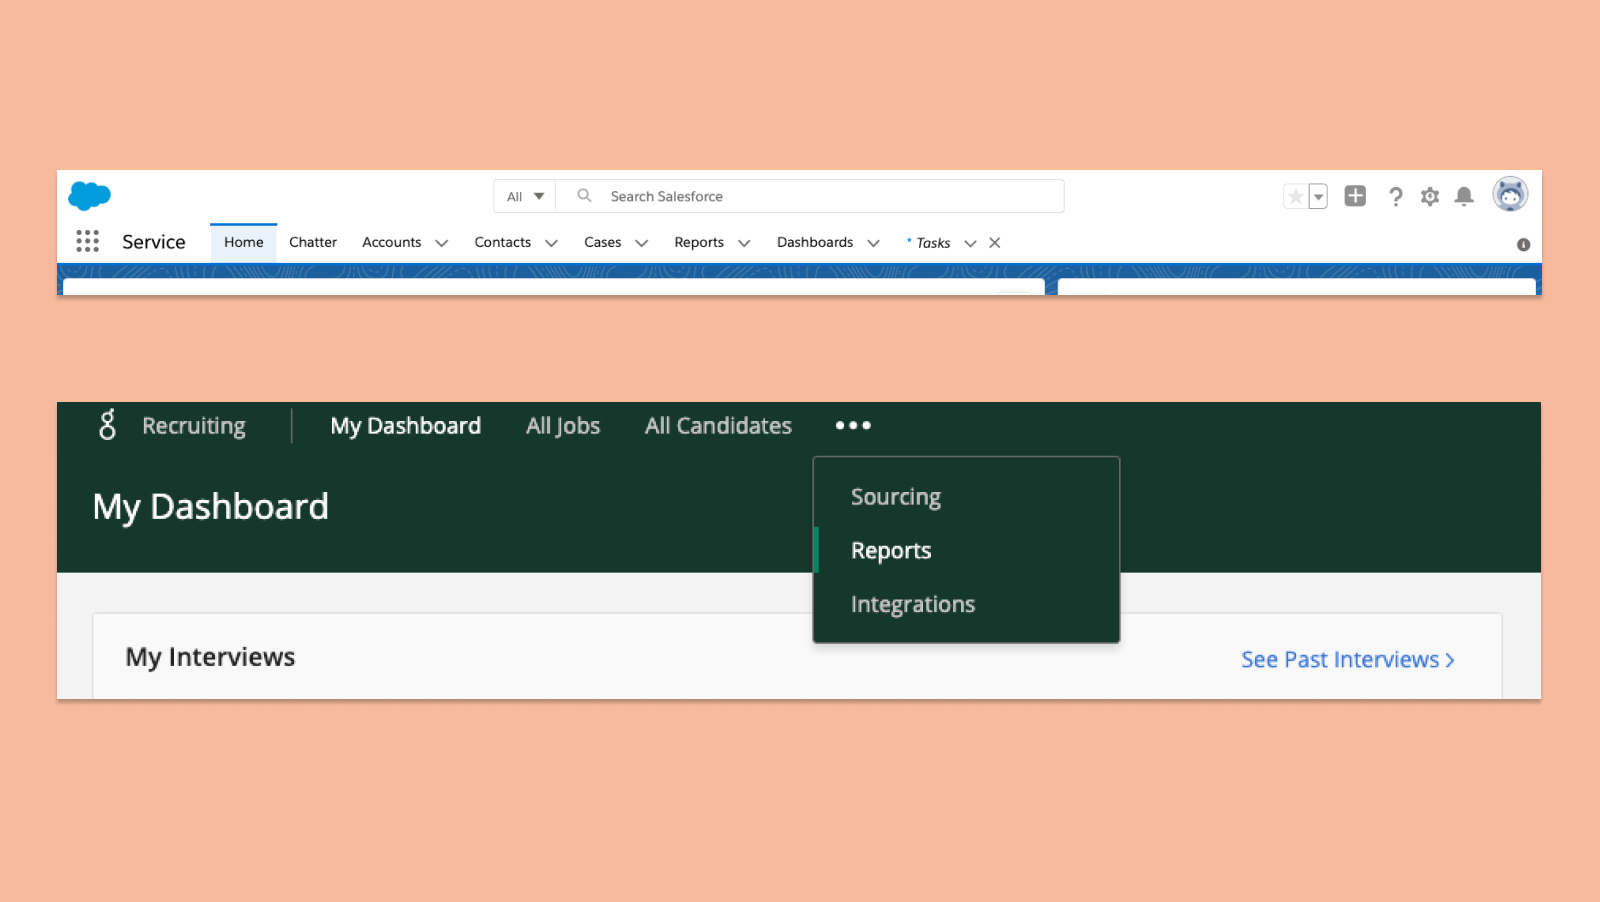Open the All Candidates tab
The width and height of the screenshot is (1600, 902).
click(x=718, y=425)
